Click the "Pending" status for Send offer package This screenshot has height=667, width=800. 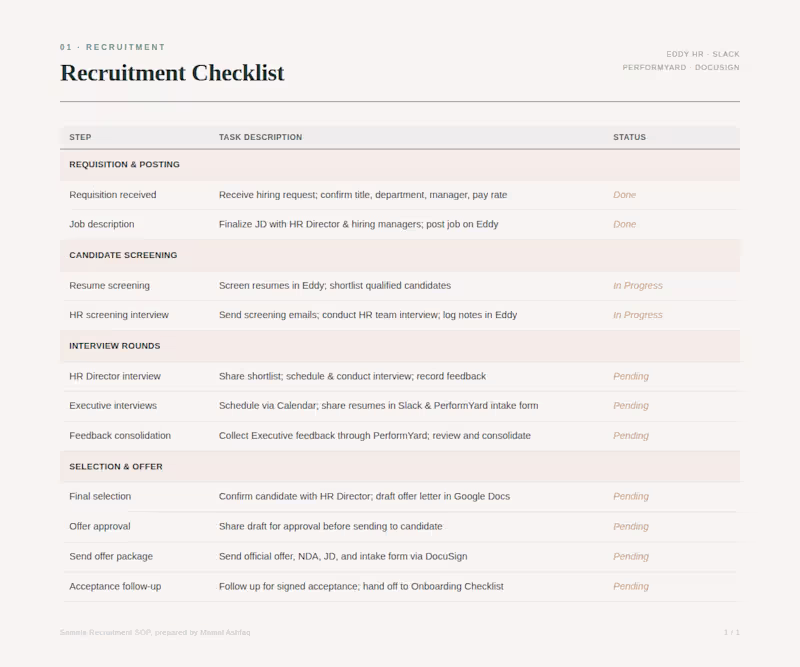(x=631, y=557)
